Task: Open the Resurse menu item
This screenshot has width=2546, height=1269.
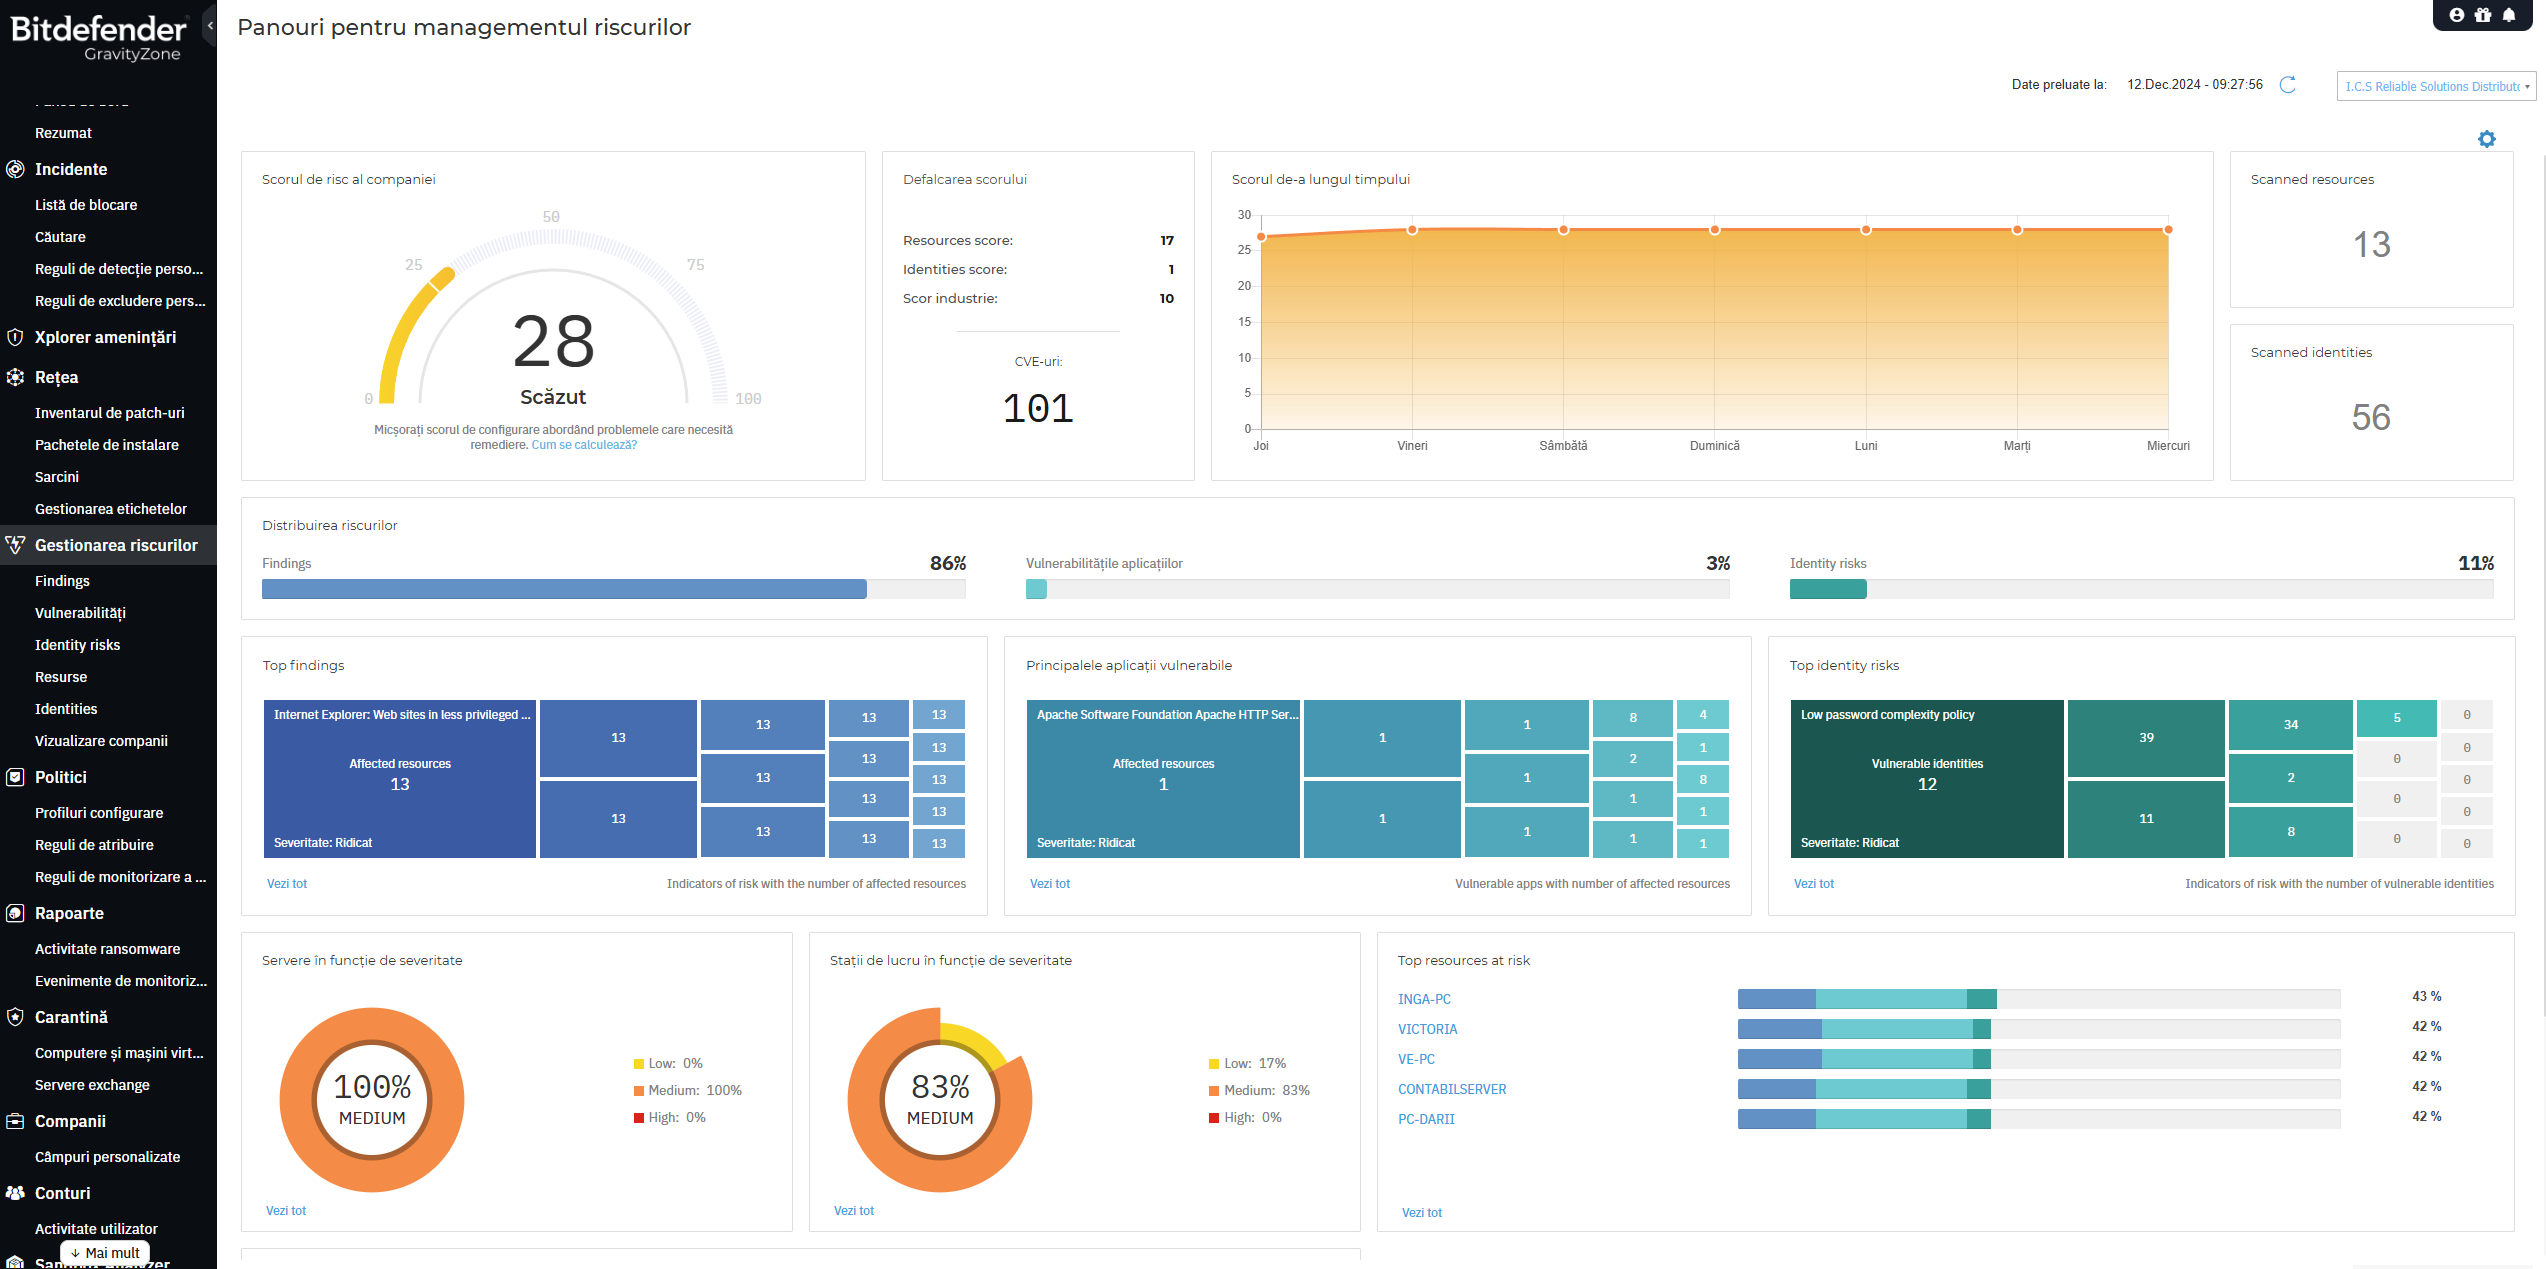Action: tap(61, 677)
